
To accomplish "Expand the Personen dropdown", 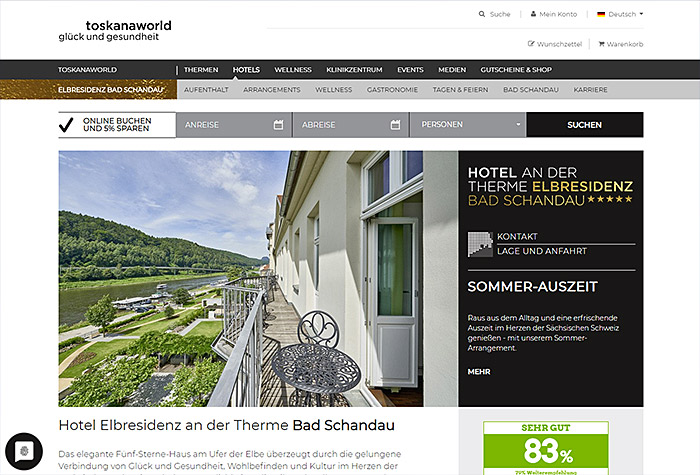I will click(x=468, y=125).
